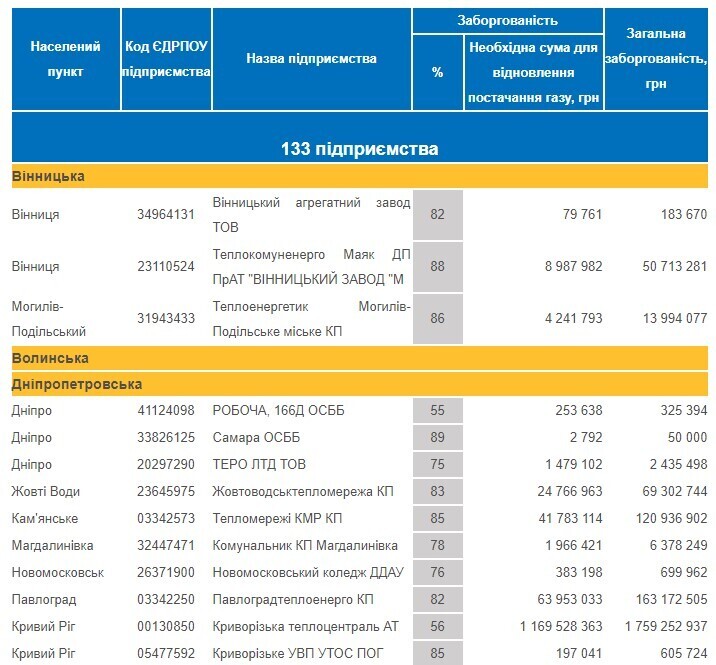
Task: Click EDRPOU code 41124098
Action: click(165, 411)
